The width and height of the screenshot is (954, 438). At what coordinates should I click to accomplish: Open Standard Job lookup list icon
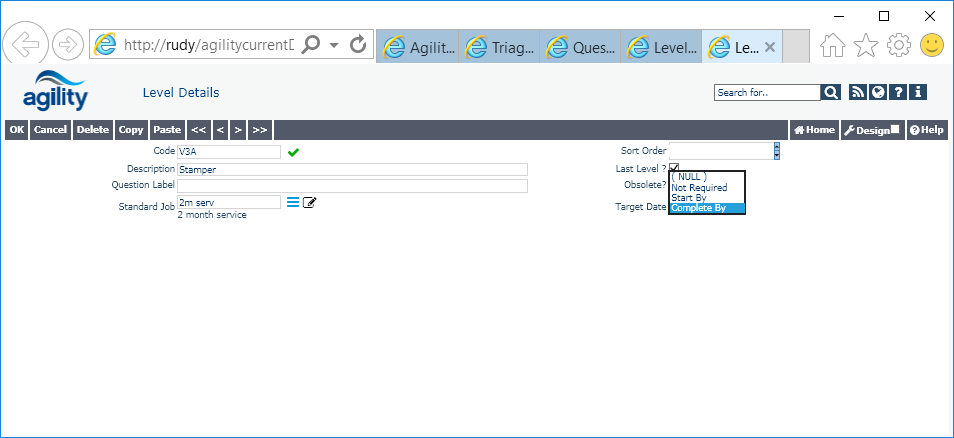pos(293,202)
